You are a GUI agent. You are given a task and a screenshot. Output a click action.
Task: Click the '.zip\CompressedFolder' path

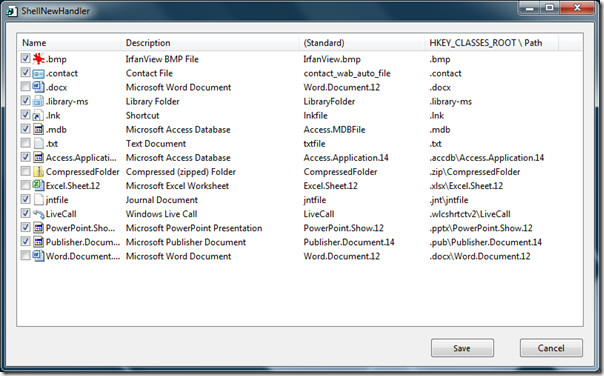coord(475,172)
